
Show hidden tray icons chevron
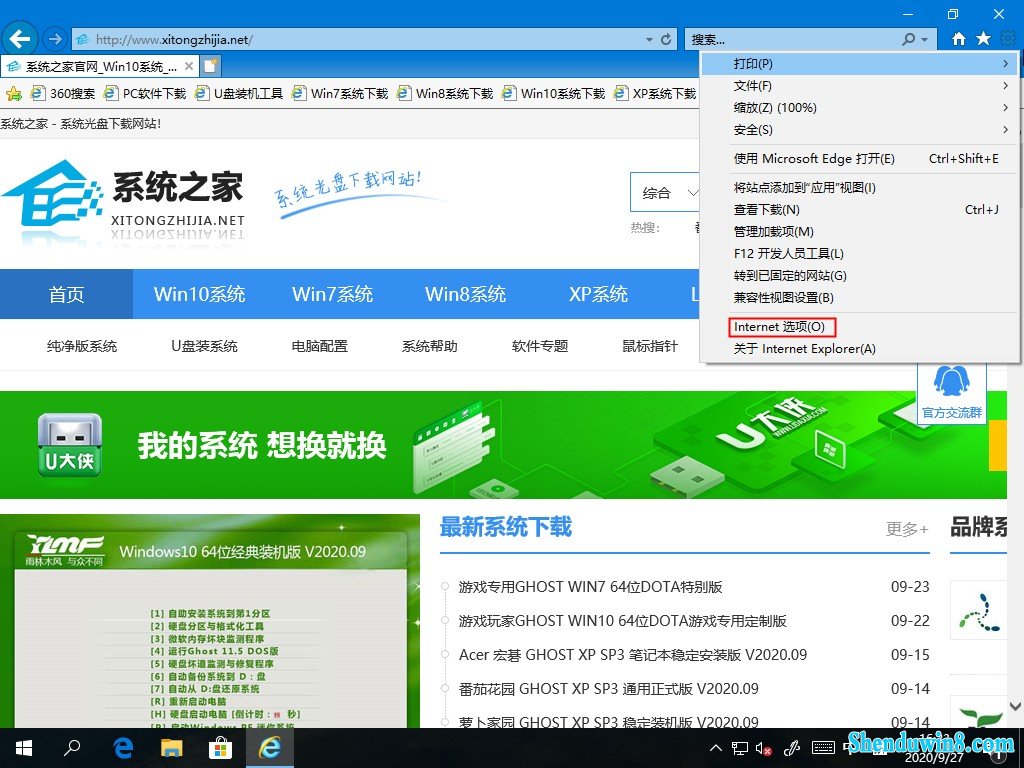pyautogui.click(x=716, y=748)
